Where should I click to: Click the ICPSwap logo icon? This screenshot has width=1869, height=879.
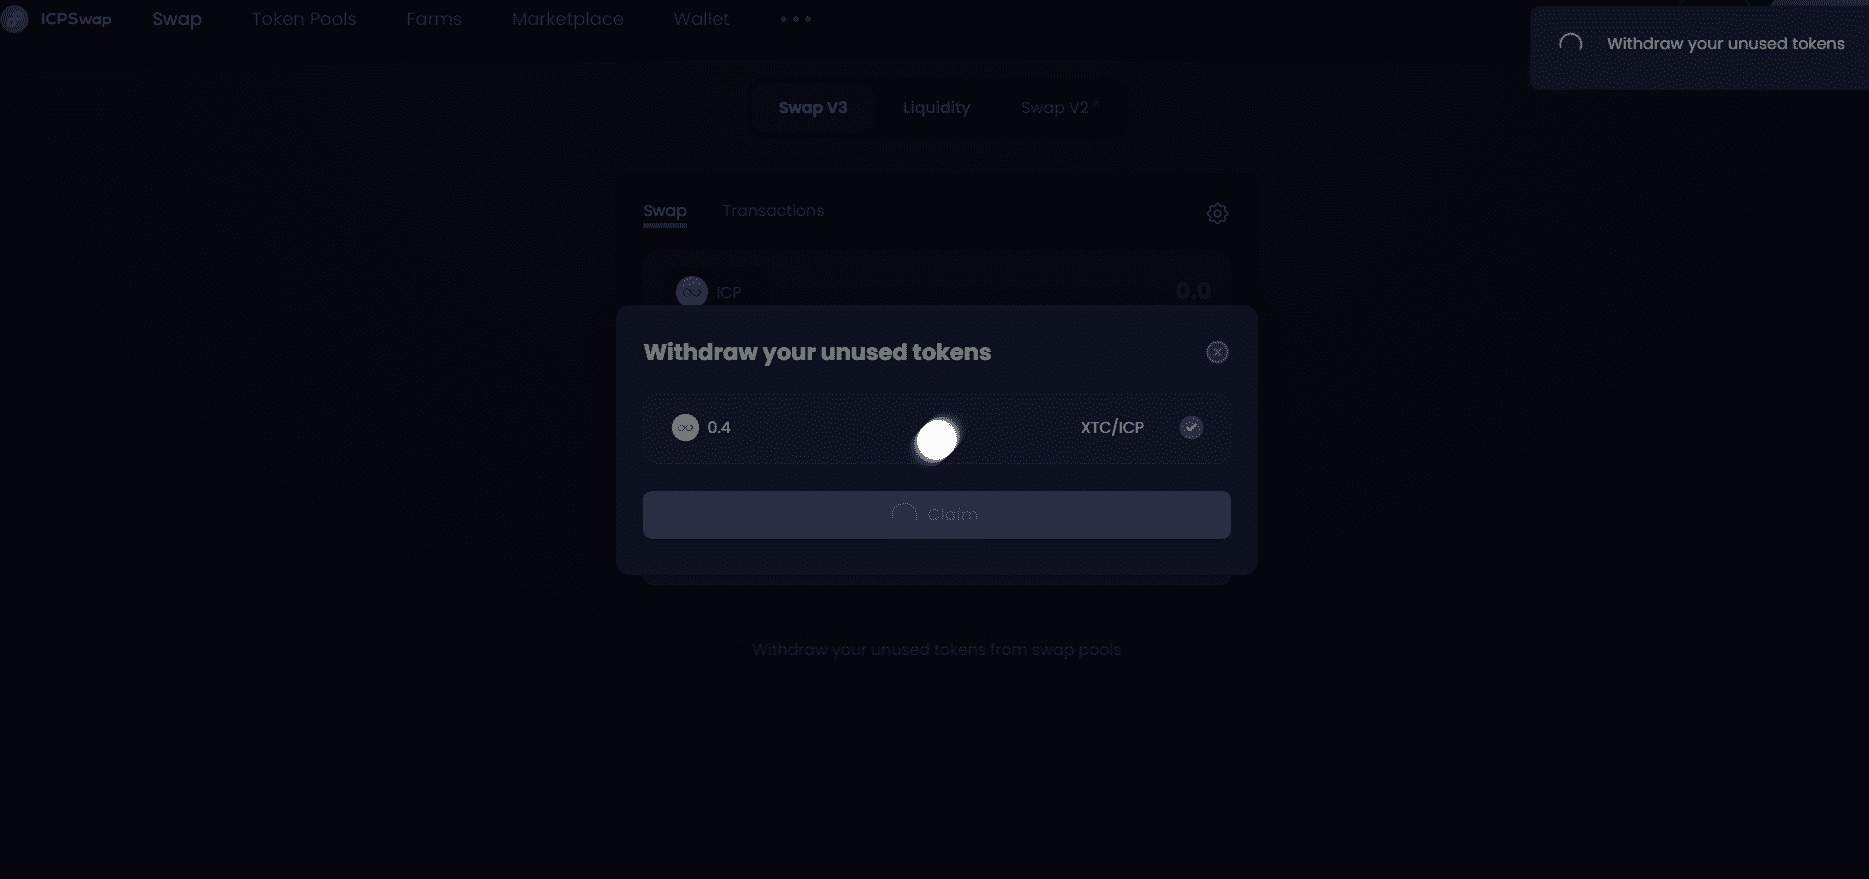point(15,19)
